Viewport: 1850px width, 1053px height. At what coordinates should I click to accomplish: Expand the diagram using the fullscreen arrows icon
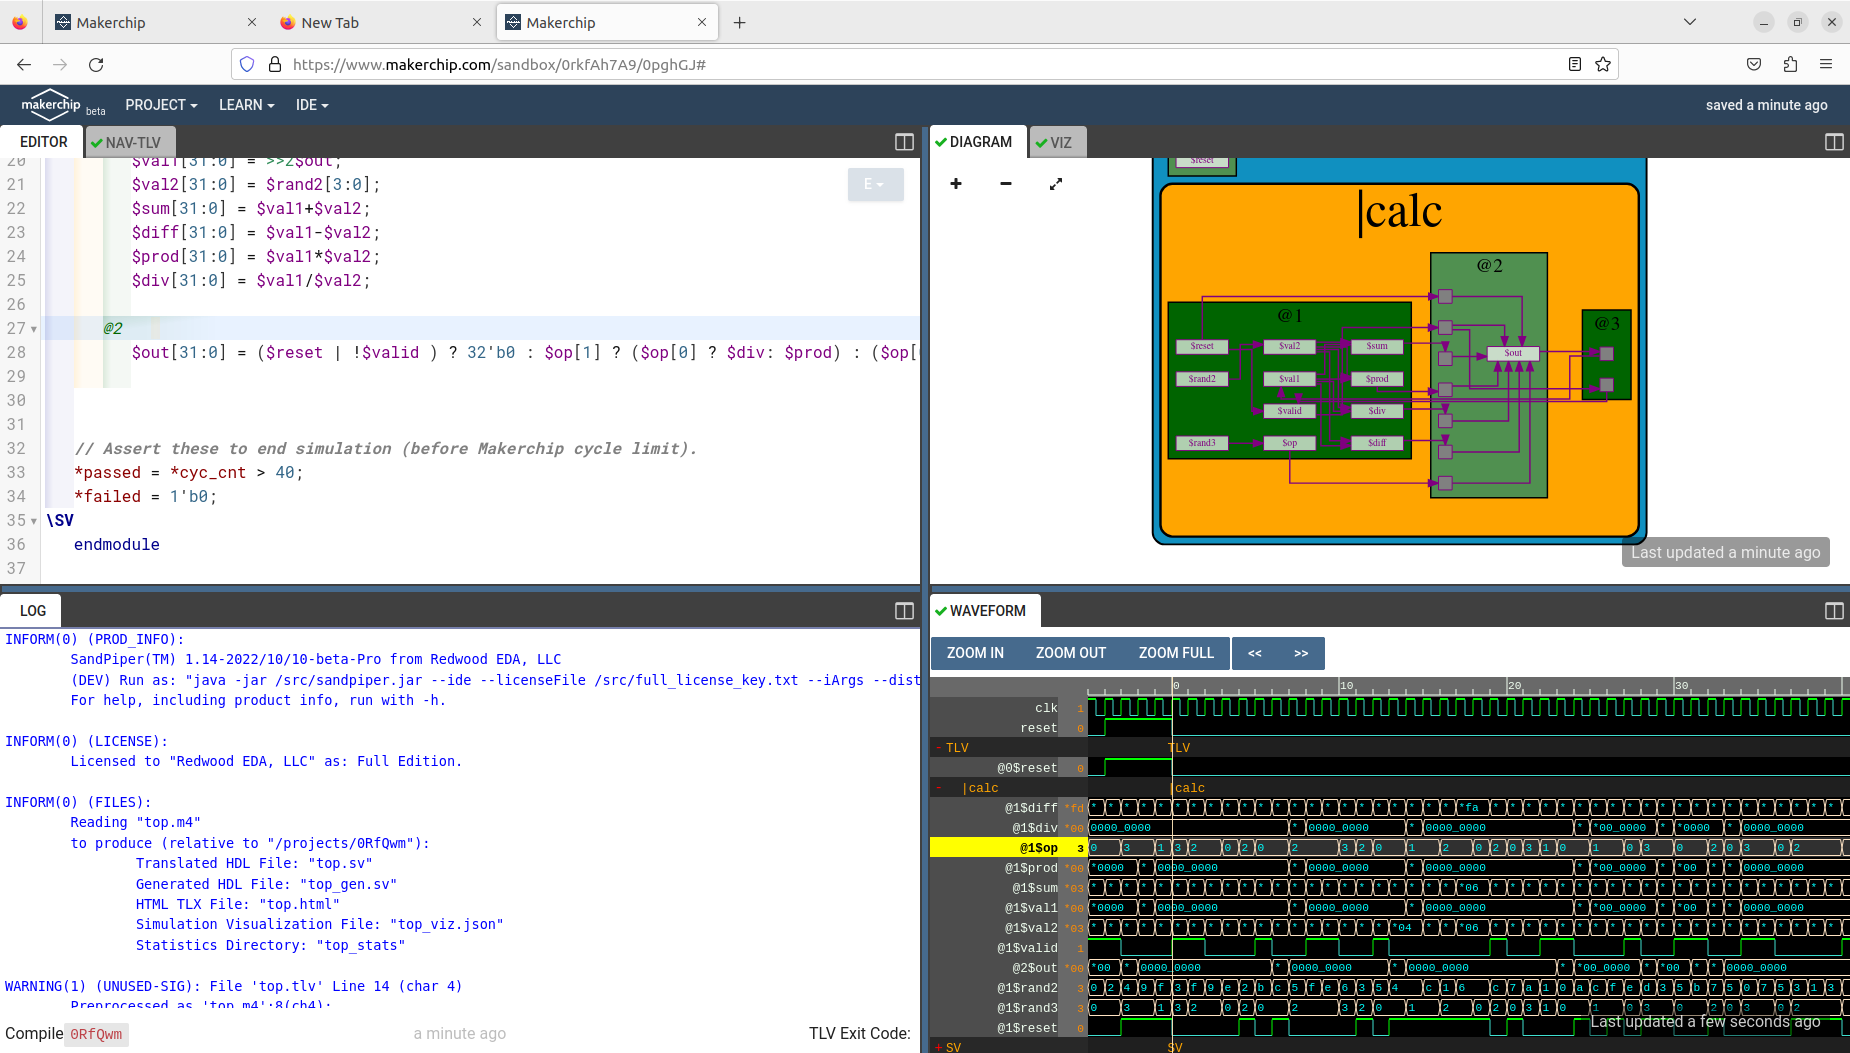pos(1055,184)
